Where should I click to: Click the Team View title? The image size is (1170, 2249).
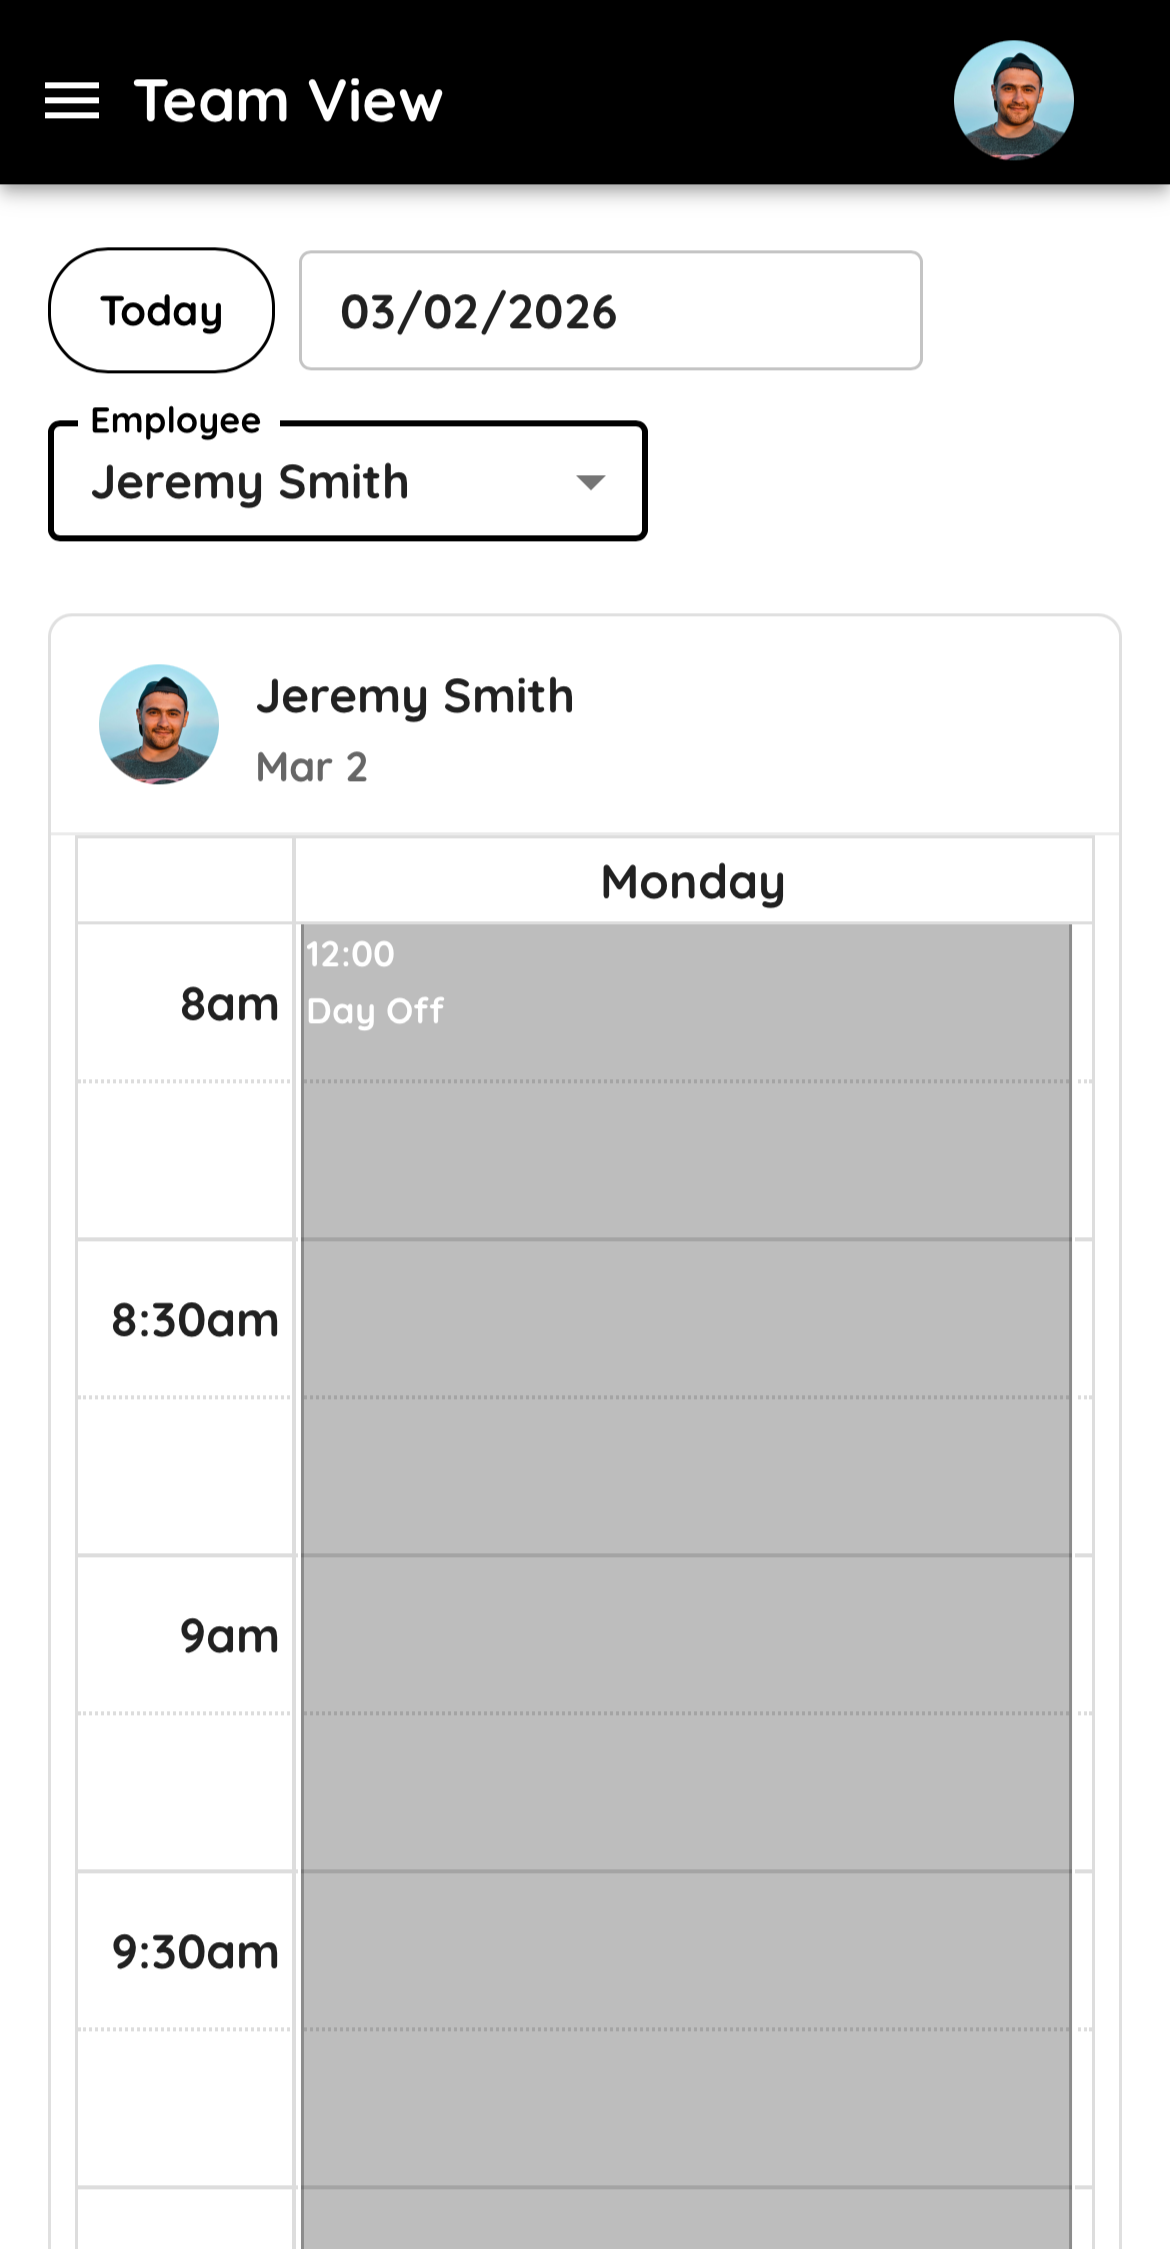[x=287, y=99]
